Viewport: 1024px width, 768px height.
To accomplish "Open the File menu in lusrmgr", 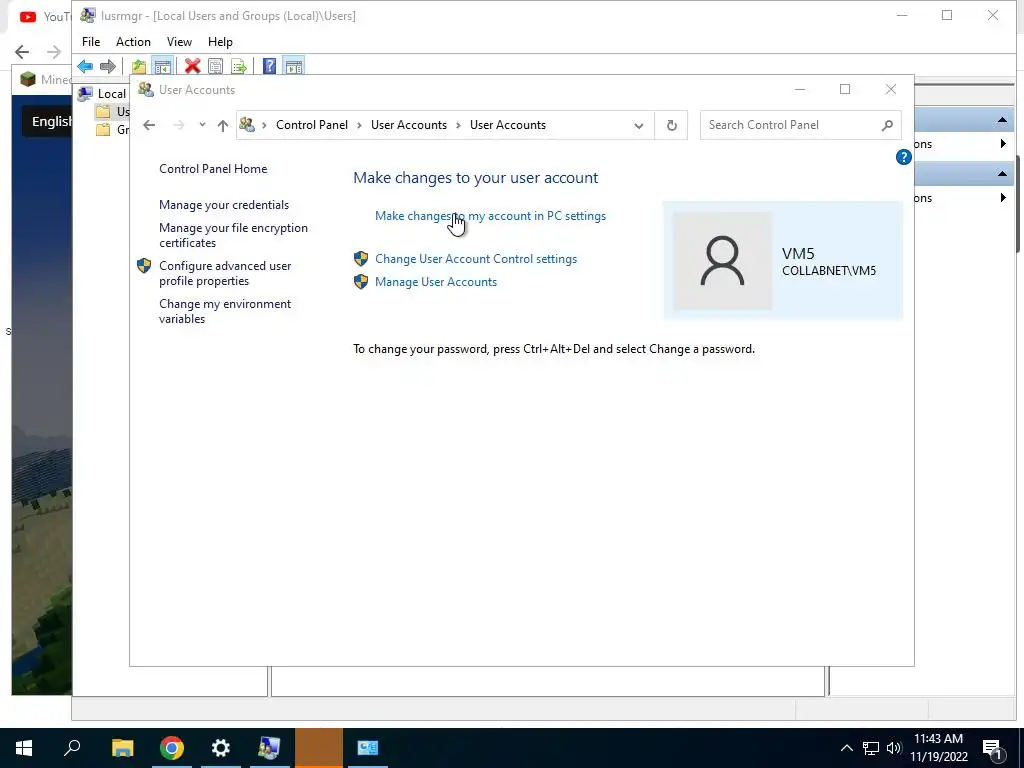I will pos(91,42).
